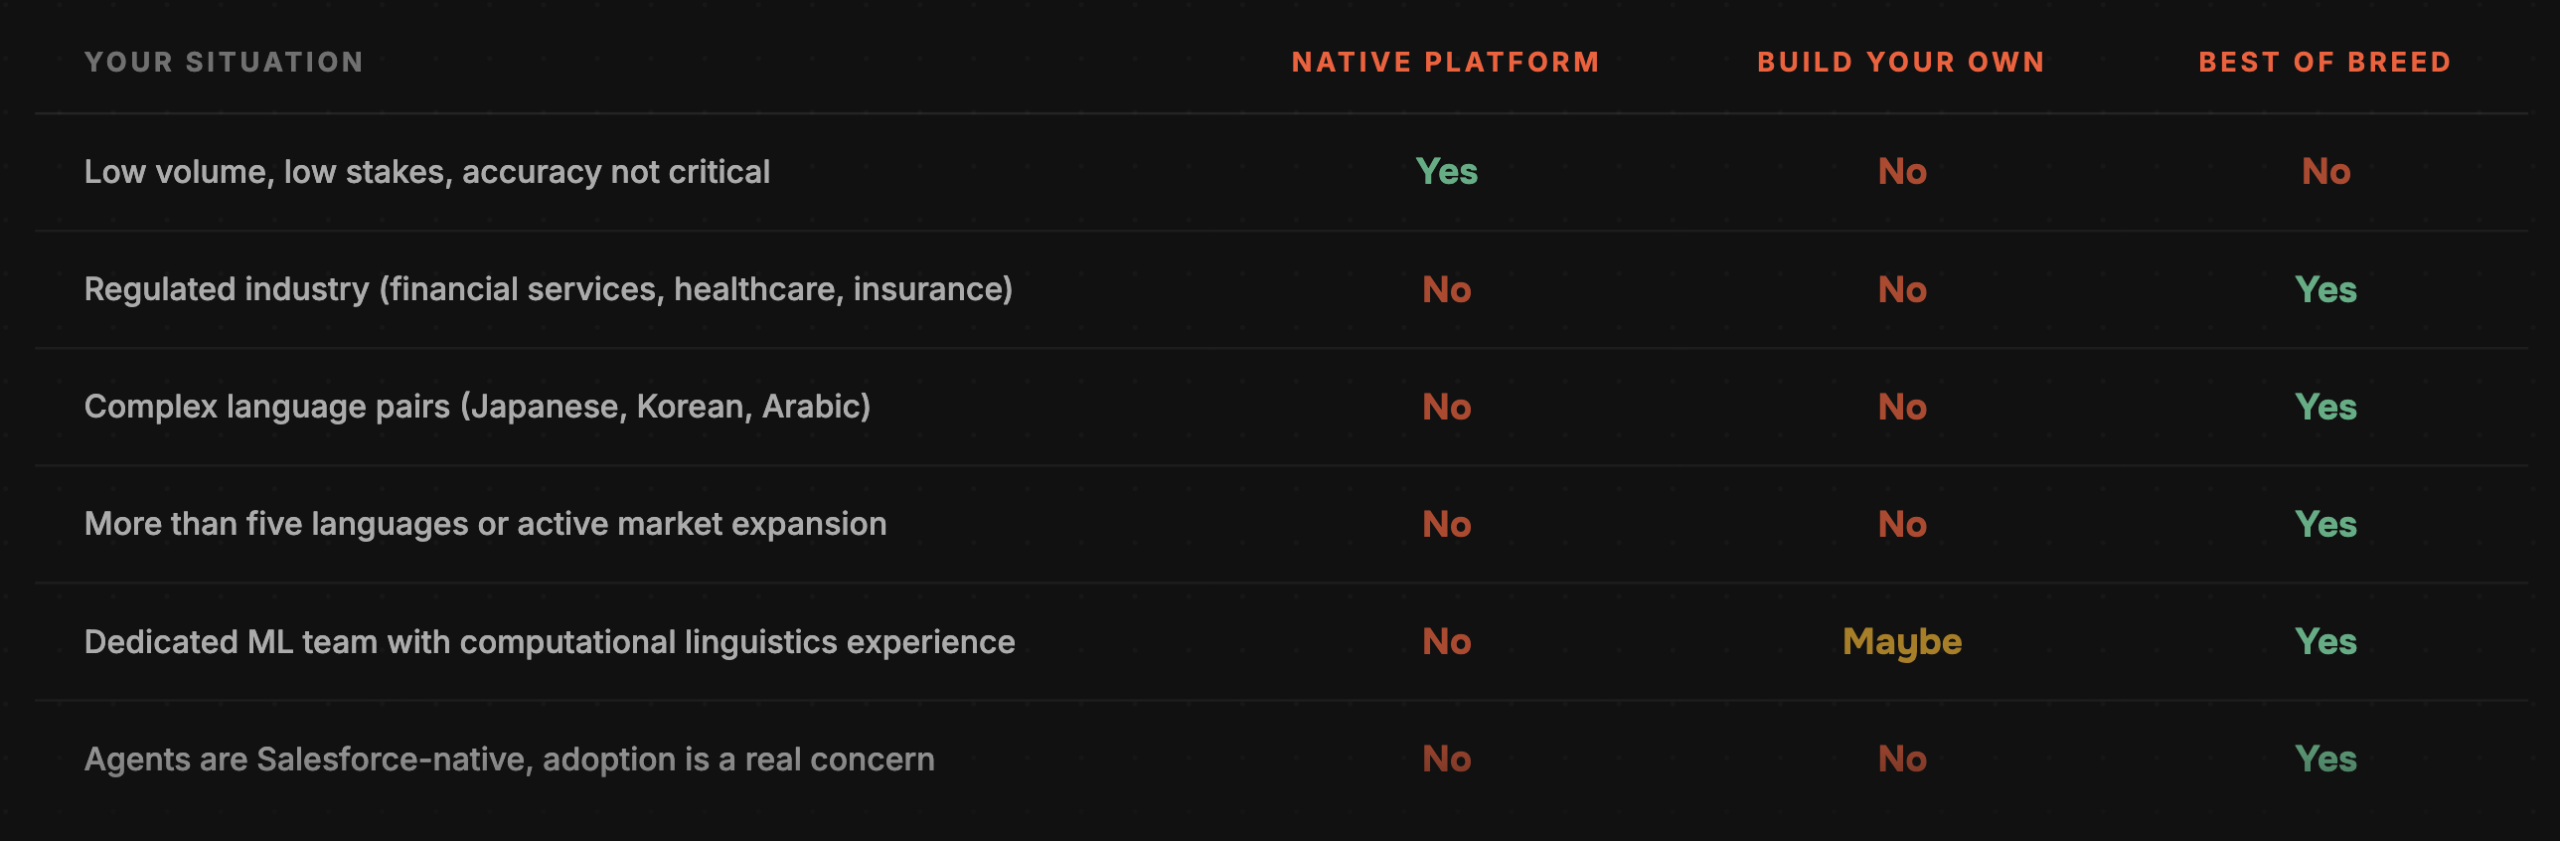Viewport: 2560px width, 841px height.
Task: Click the Salesforce-native agents row text
Action: (x=509, y=759)
